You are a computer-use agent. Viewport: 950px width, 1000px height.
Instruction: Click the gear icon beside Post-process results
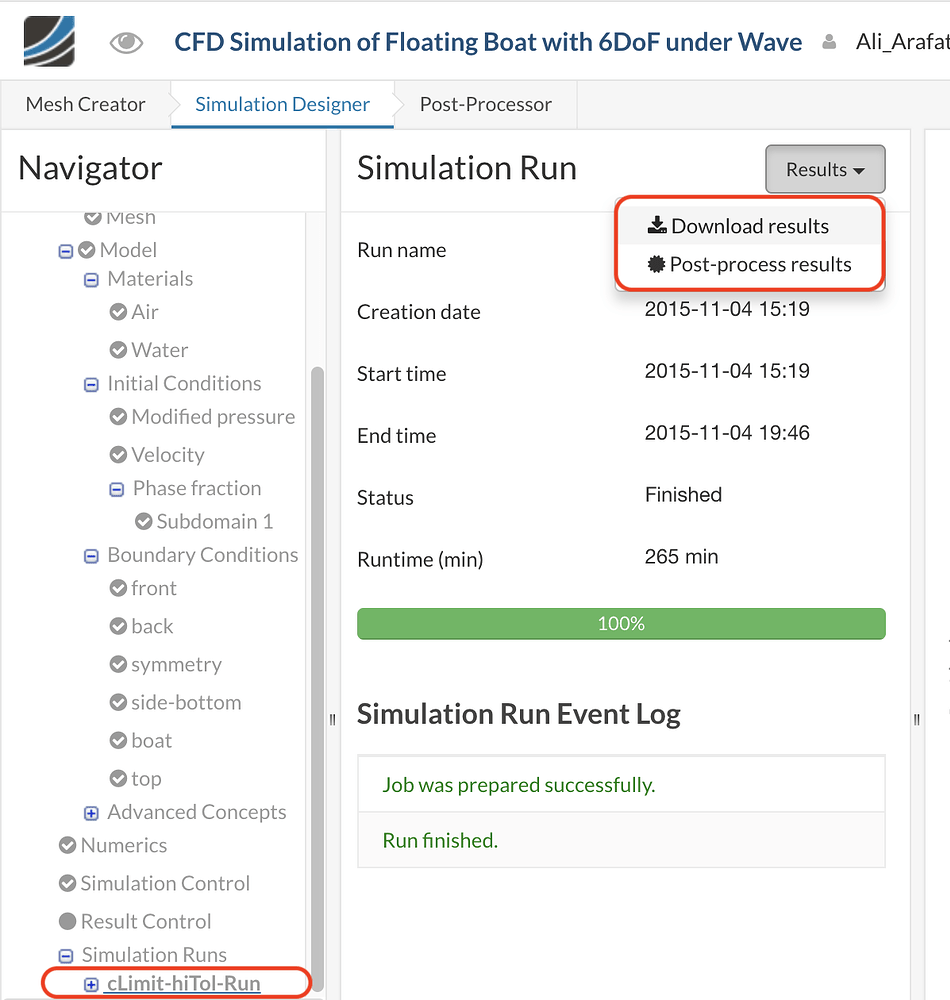point(656,264)
